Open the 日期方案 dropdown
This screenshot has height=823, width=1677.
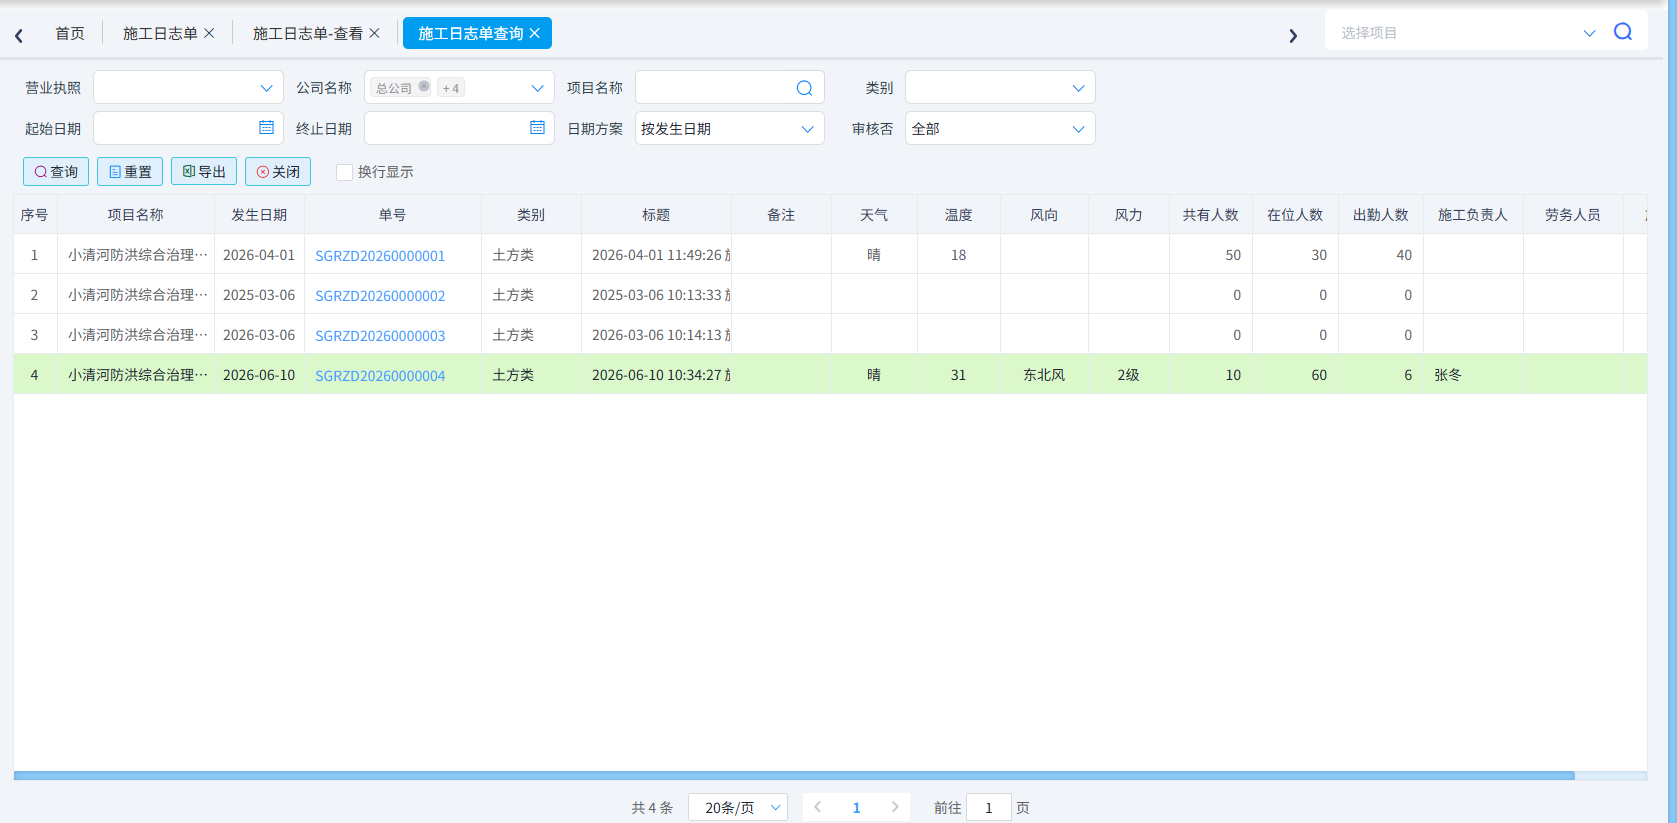pyautogui.click(x=729, y=128)
